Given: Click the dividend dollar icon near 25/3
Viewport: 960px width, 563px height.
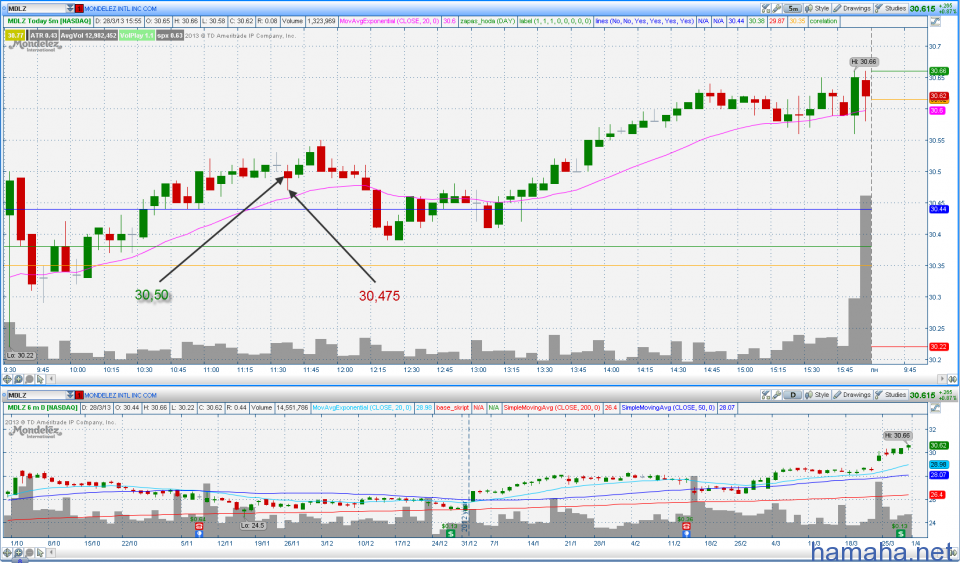Looking at the screenshot, I should click(x=899, y=534).
